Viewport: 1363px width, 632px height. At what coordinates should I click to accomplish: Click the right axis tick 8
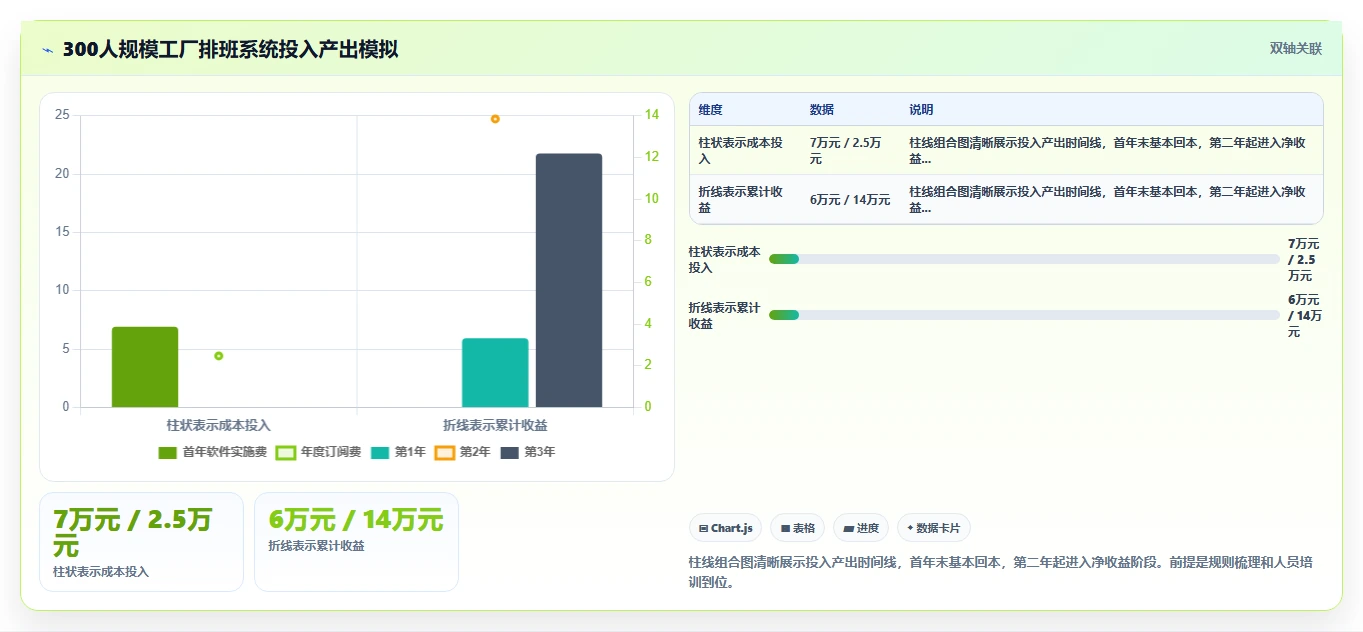[x=648, y=240]
